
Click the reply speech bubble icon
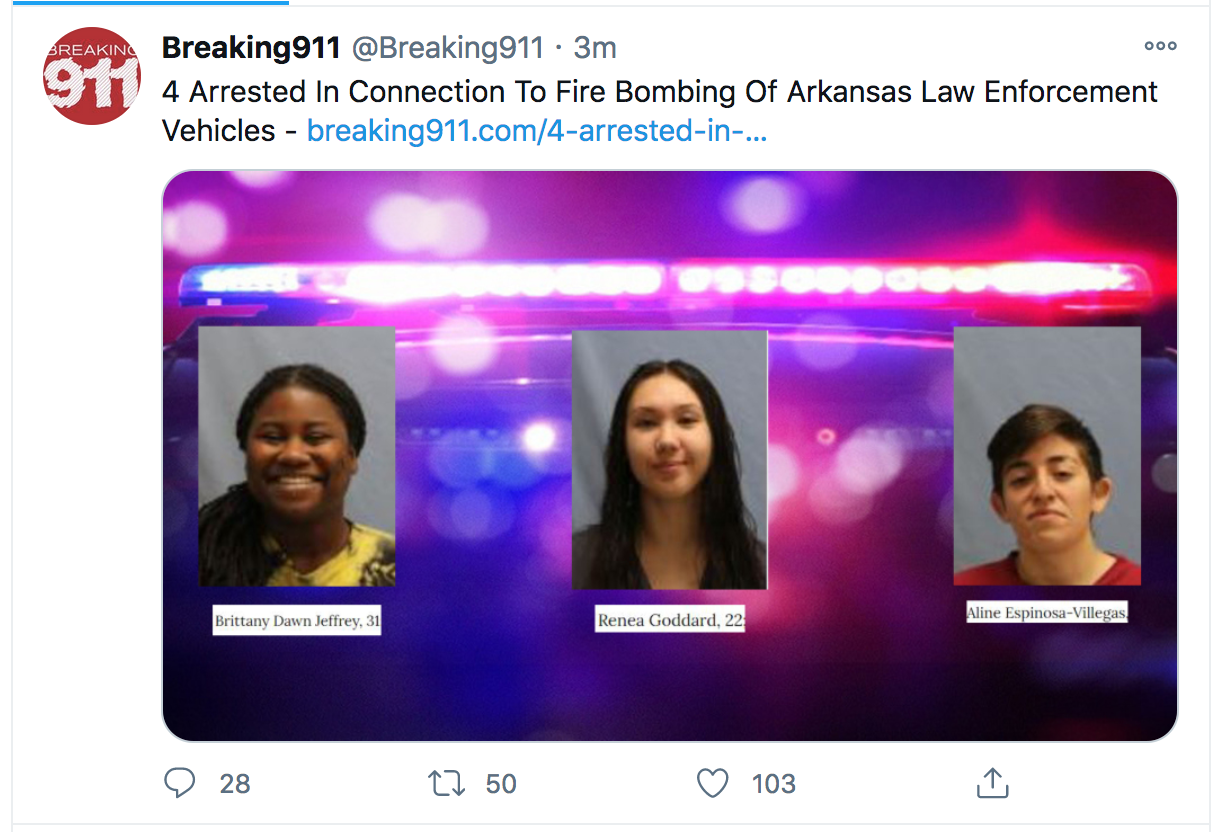coord(179,783)
